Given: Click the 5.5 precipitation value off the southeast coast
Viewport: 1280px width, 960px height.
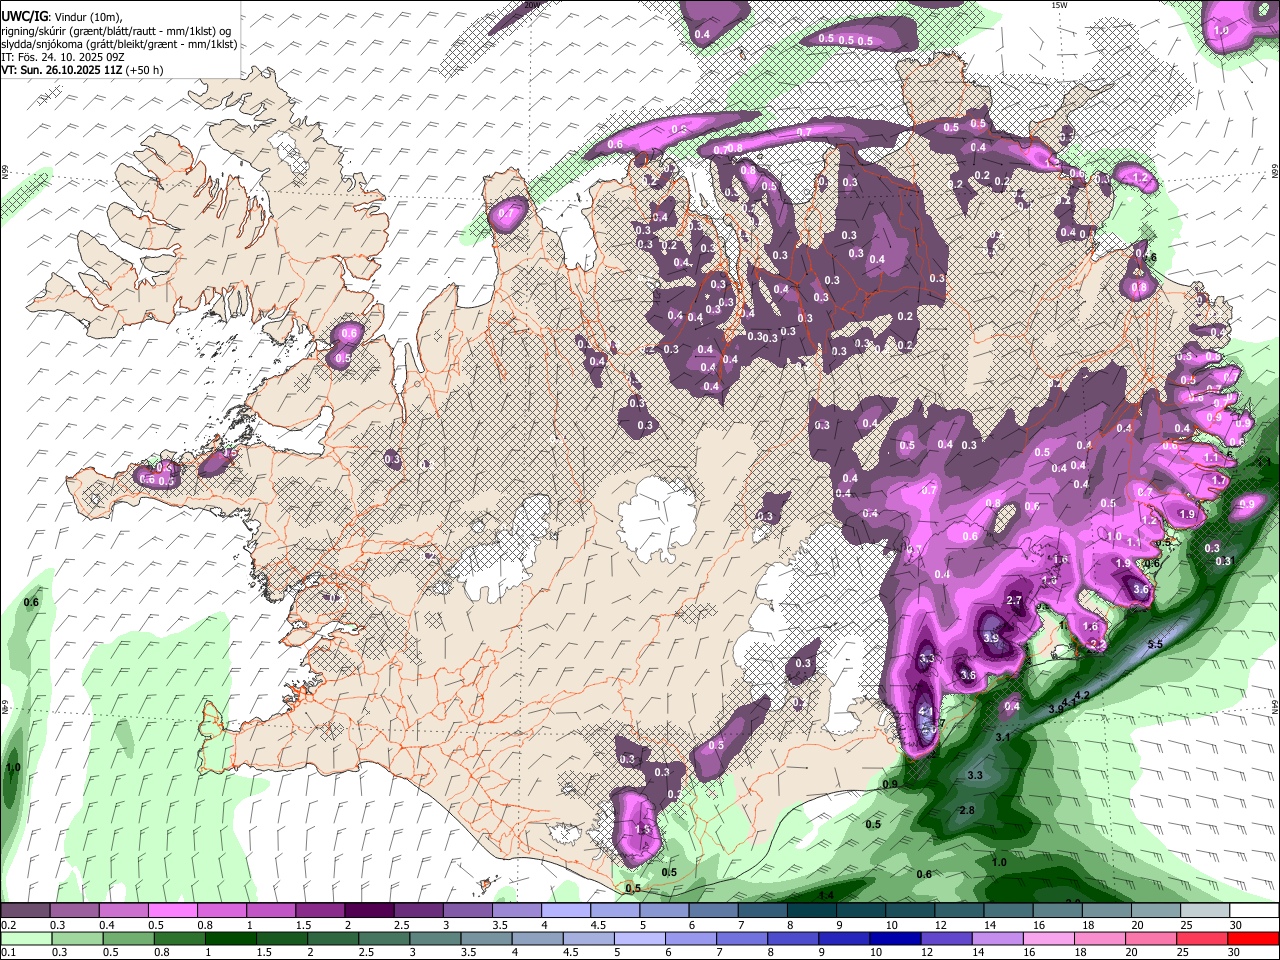Looking at the screenshot, I should click(x=1155, y=645).
